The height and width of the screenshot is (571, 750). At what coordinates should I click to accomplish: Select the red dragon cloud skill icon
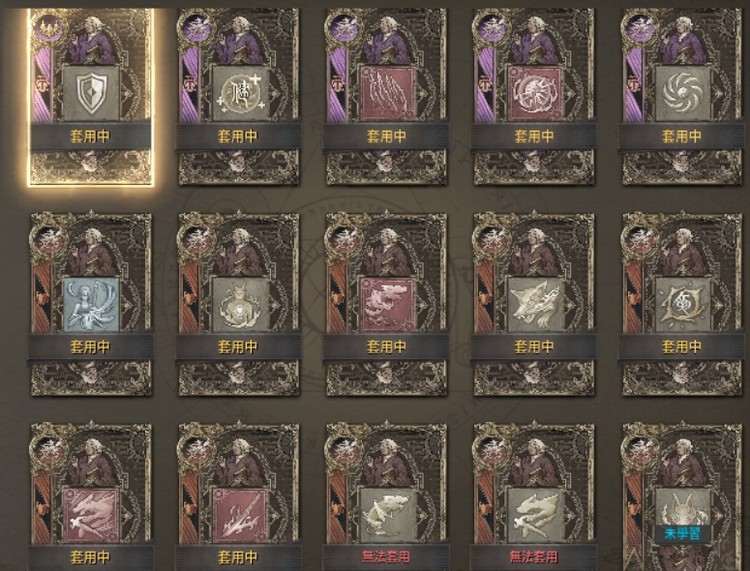pyautogui.click(x=387, y=305)
